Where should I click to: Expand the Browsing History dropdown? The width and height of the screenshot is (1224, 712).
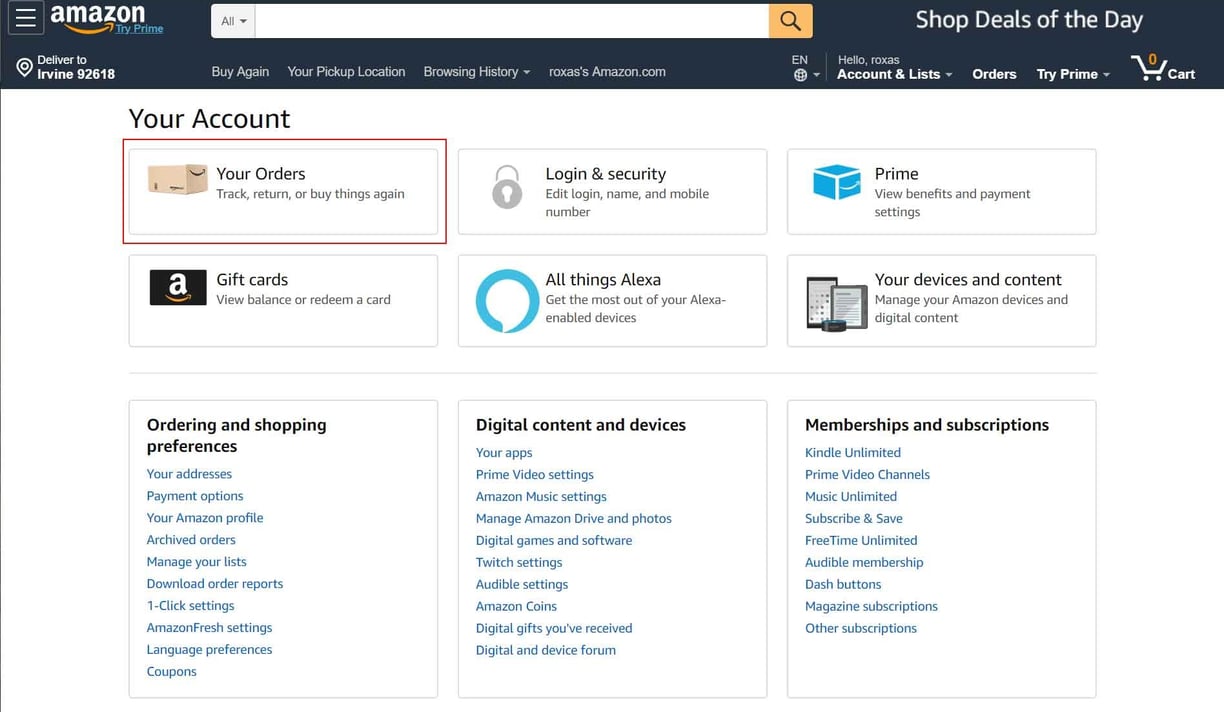tap(476, 72)
